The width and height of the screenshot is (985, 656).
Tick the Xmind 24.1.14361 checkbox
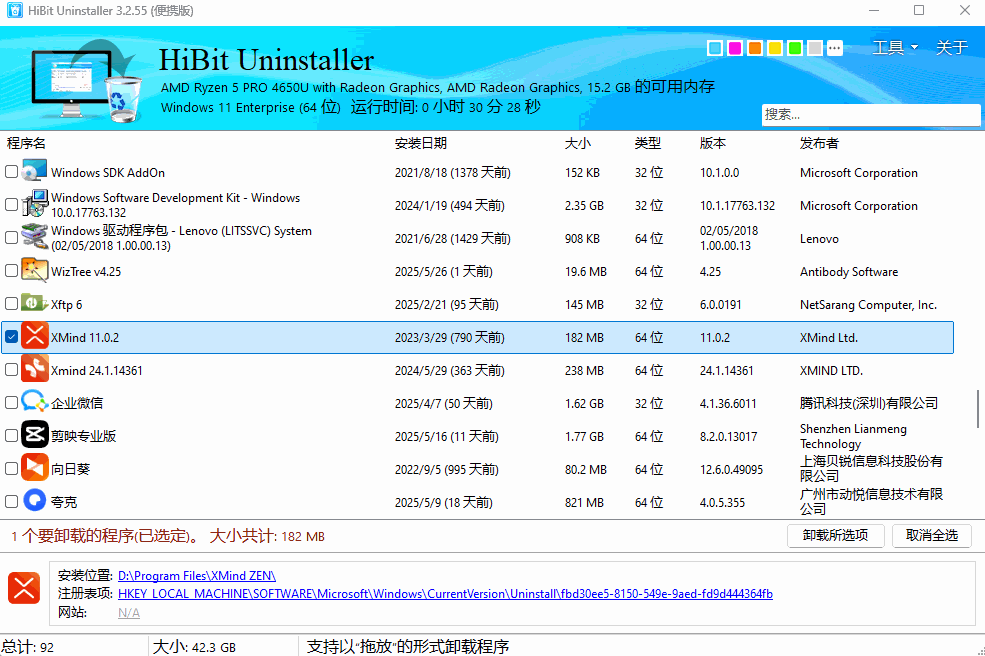[x=11, y=369]
